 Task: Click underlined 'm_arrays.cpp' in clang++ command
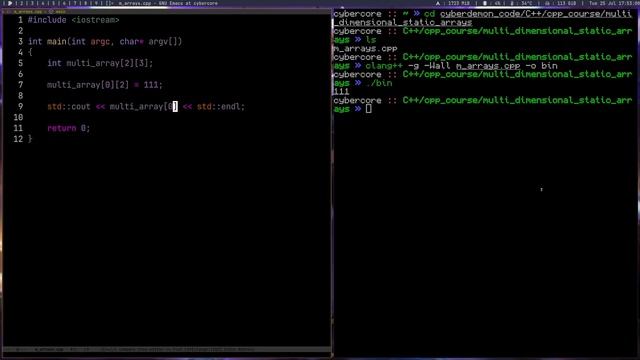coord(488,66)
